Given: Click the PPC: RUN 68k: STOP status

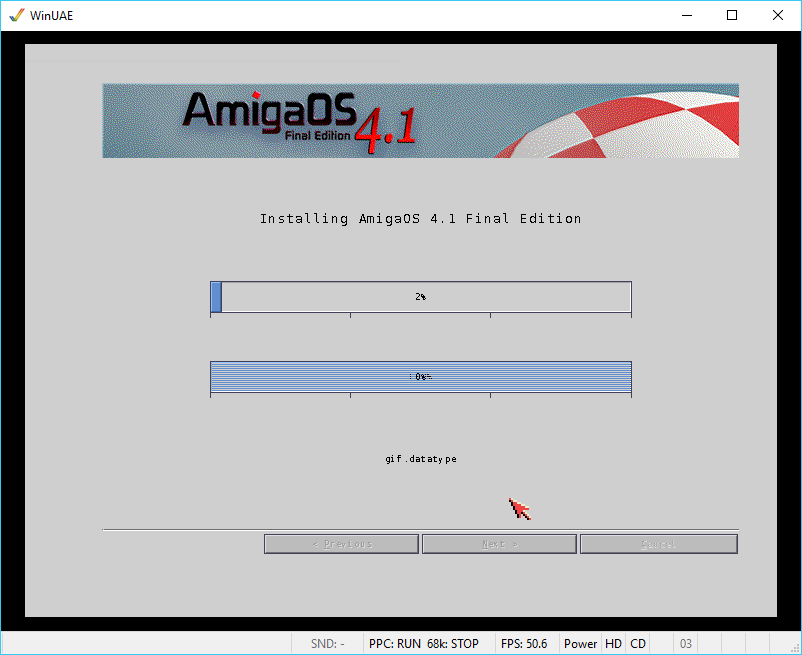Looking at the screenshot, I should coord(424,644).
